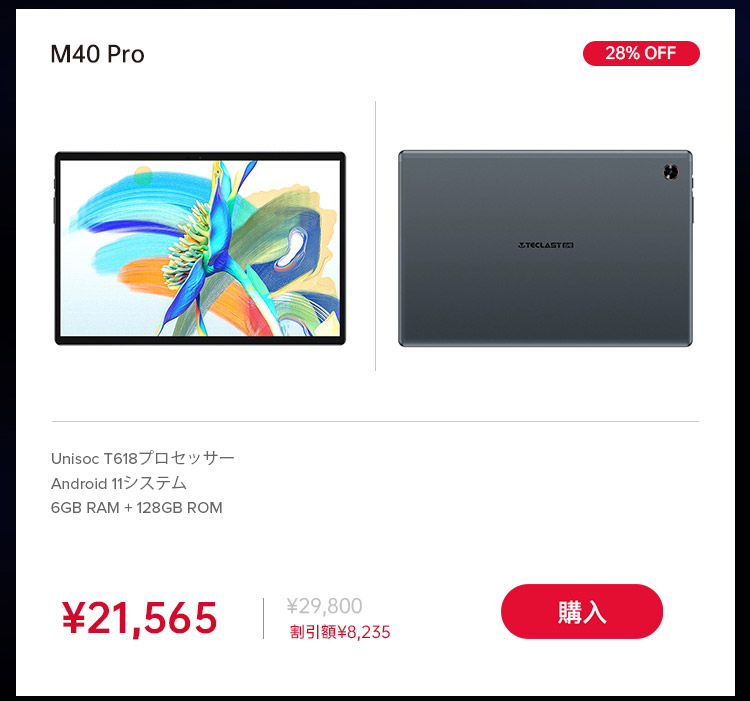Click the 28% OFF discount badge

click(x=641, y=53)
